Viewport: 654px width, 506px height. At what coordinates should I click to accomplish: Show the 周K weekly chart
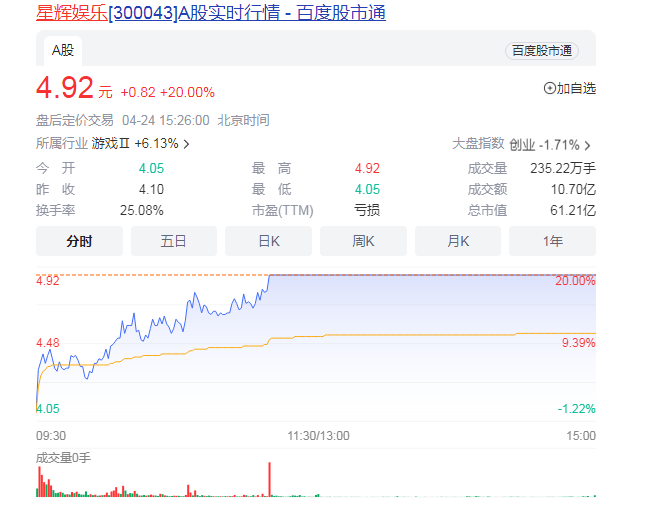pyautogui.click(x=363, y=241)
